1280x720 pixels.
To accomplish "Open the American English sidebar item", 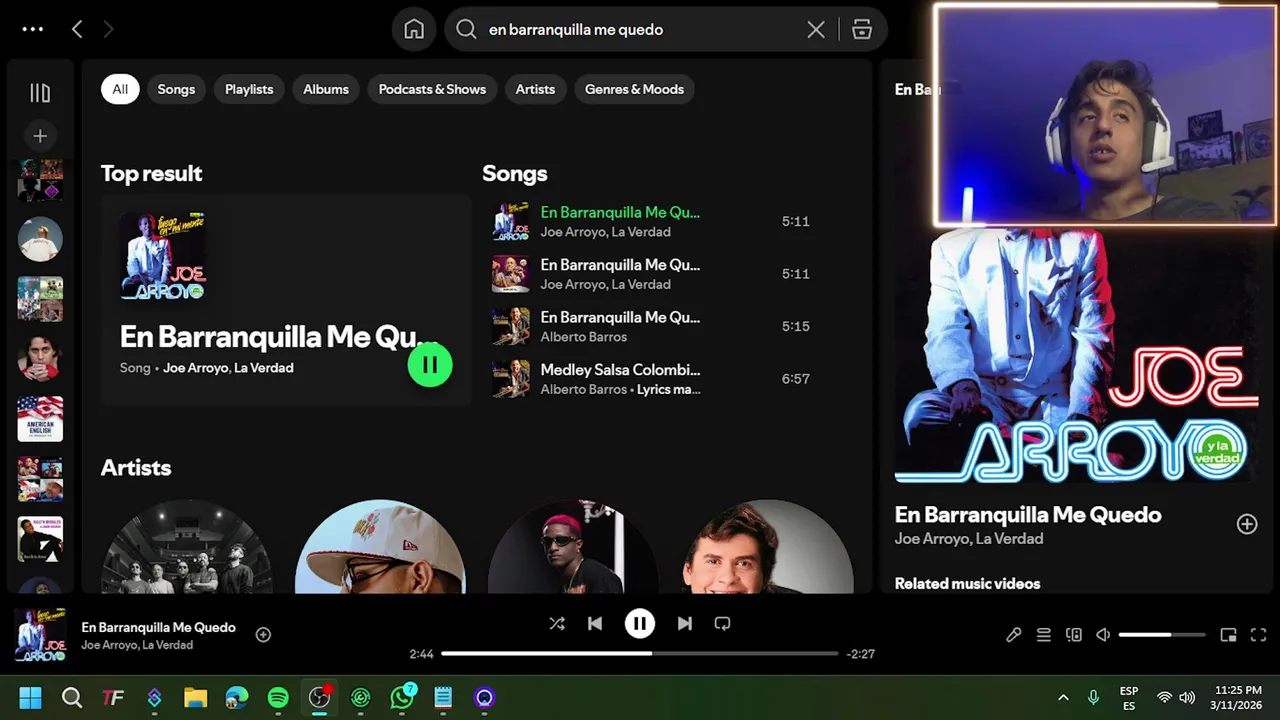I will [40, 419].
